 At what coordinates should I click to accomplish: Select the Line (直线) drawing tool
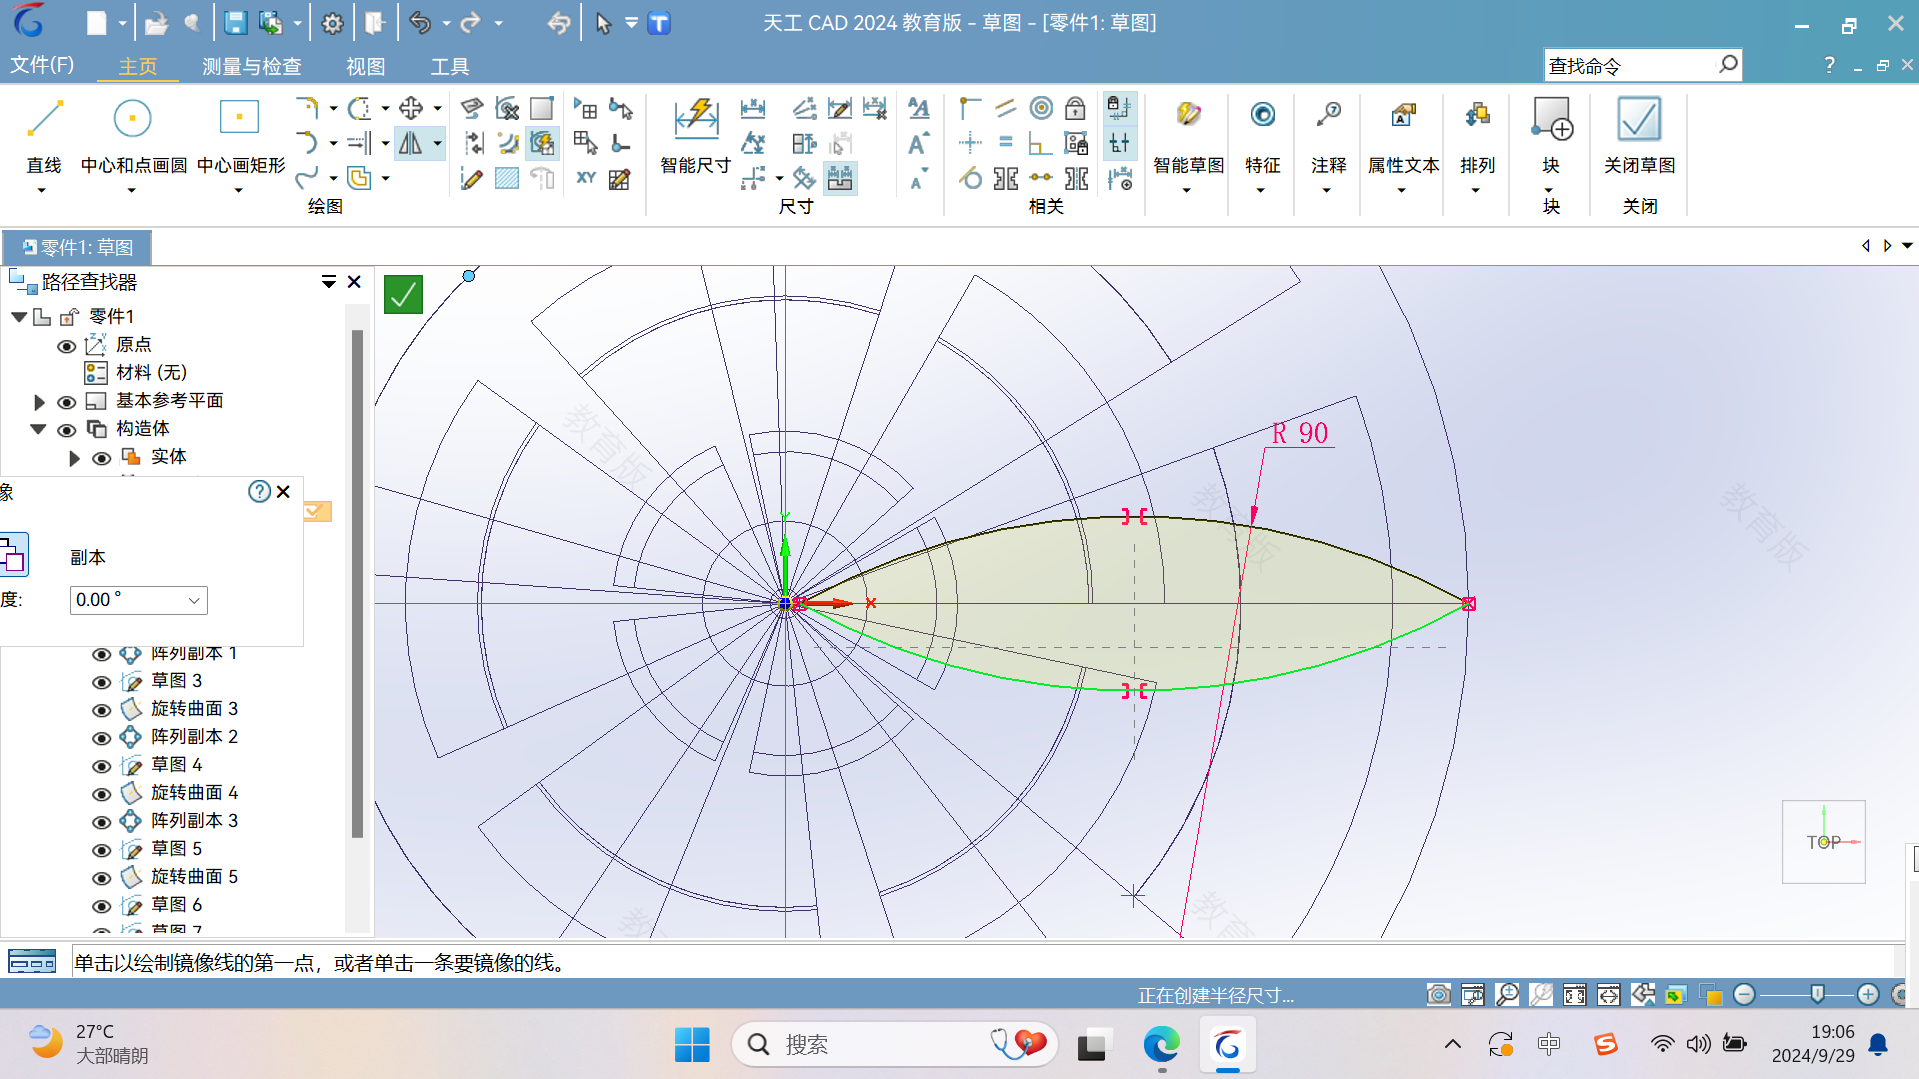(44, 120)
